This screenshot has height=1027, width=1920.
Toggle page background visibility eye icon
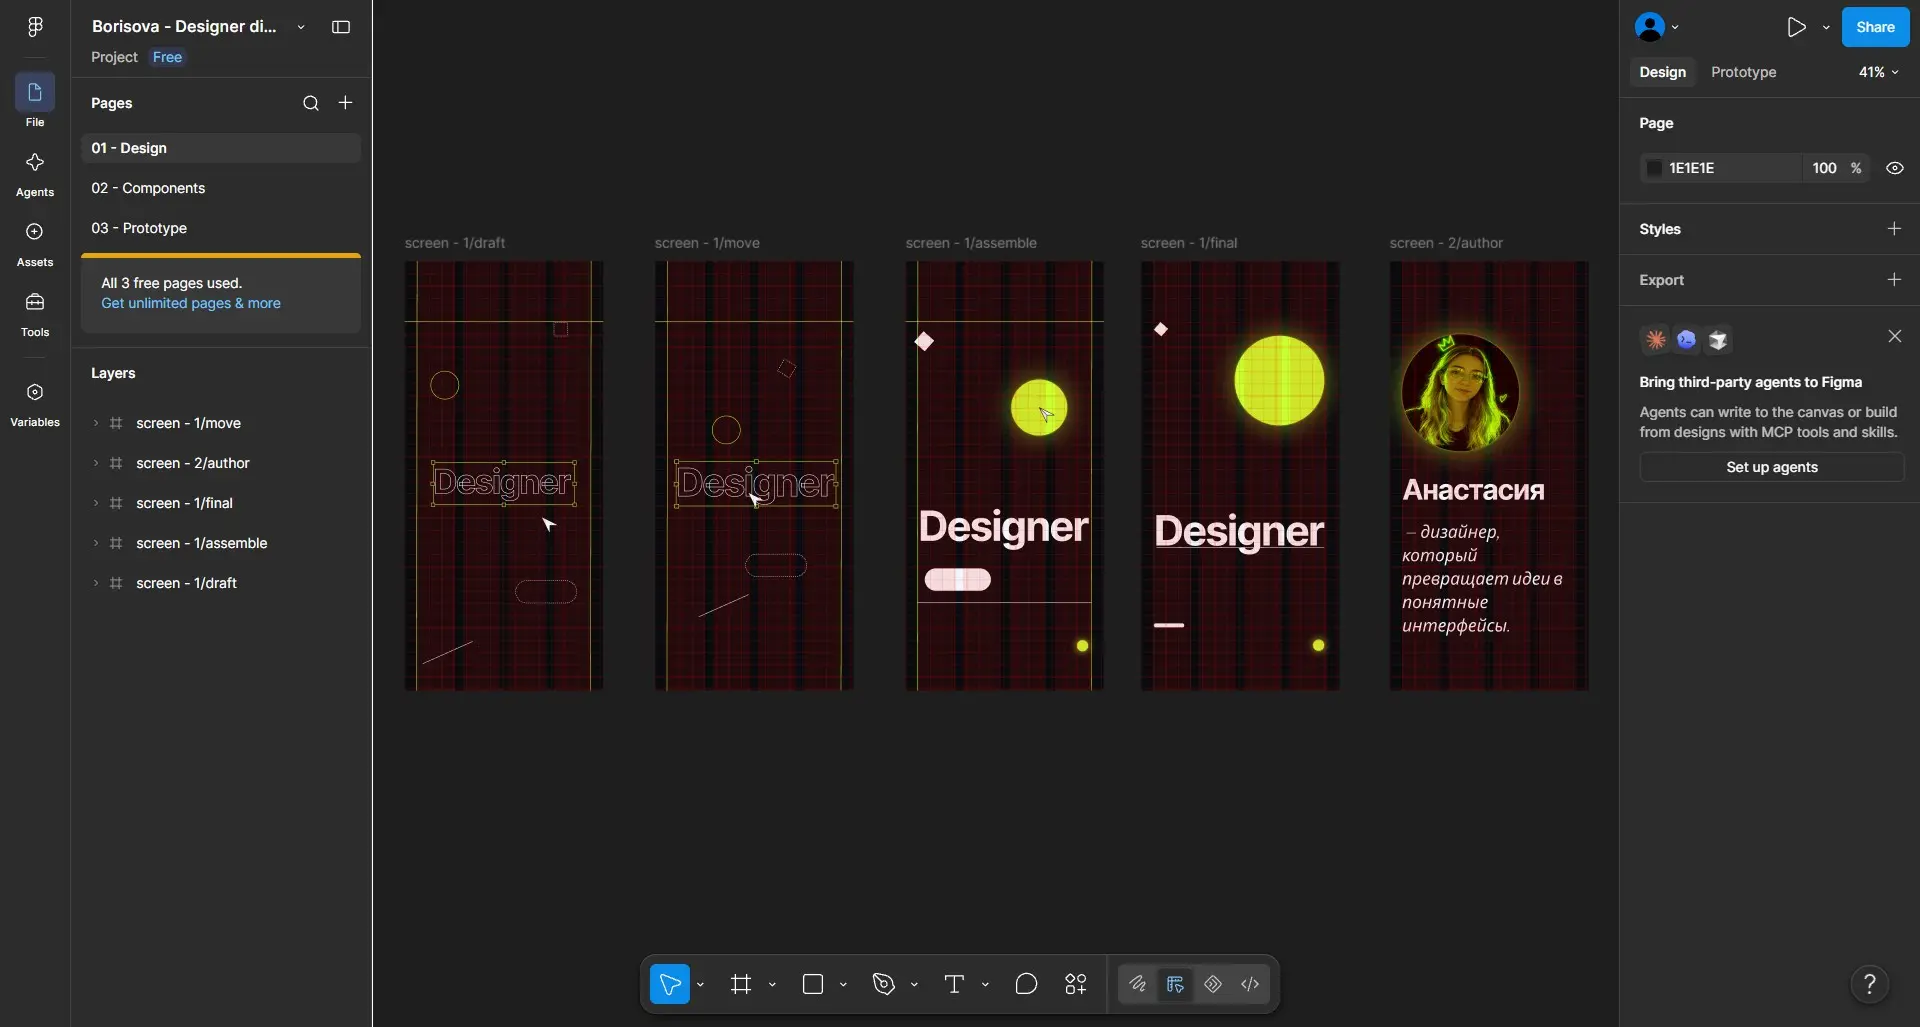(1894, 168)
